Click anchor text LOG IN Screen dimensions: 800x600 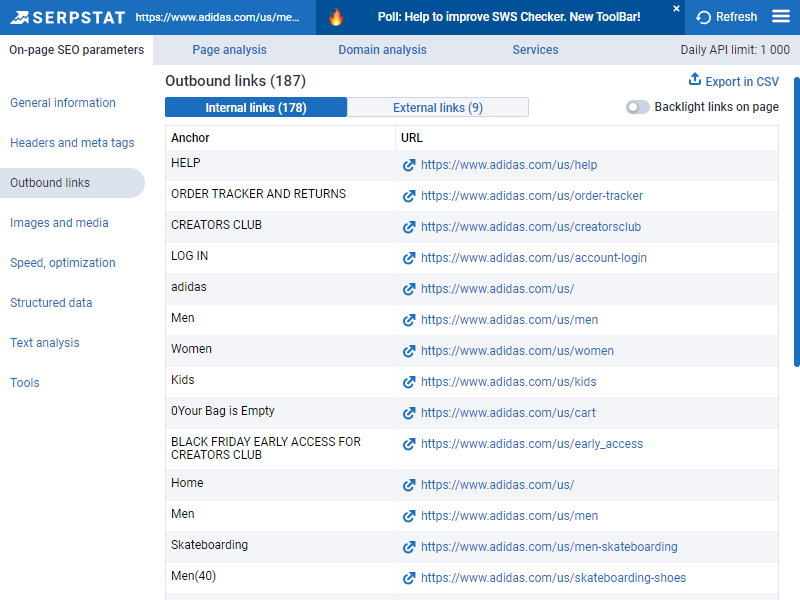[x=189, y=256]
